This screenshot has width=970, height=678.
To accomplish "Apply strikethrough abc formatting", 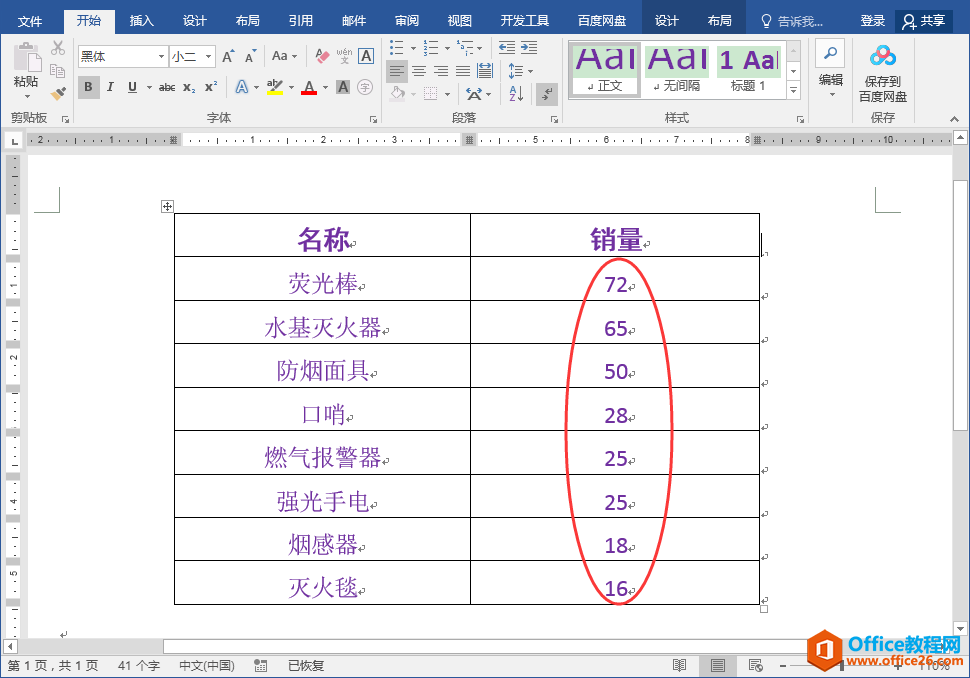I will point(166,87).
